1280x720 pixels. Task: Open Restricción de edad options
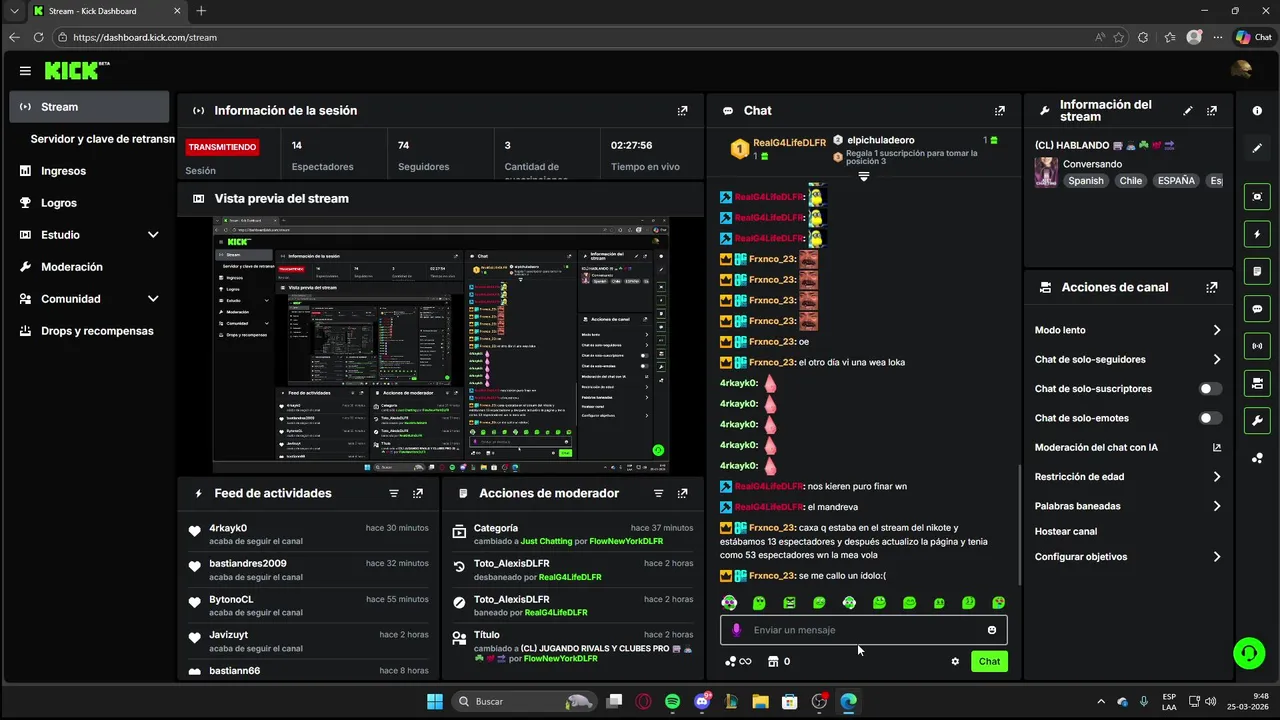click(1128, 477)
